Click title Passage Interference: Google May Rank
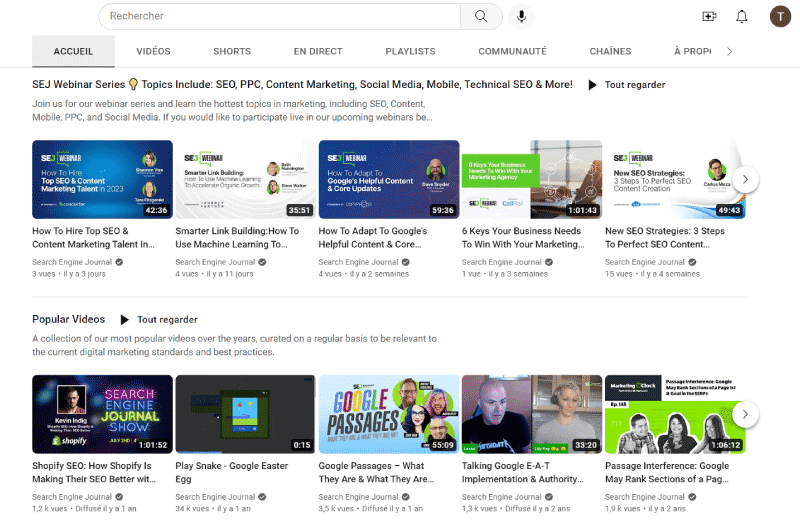The height and width of the screenshot is (530, 800). pos(667,472)
